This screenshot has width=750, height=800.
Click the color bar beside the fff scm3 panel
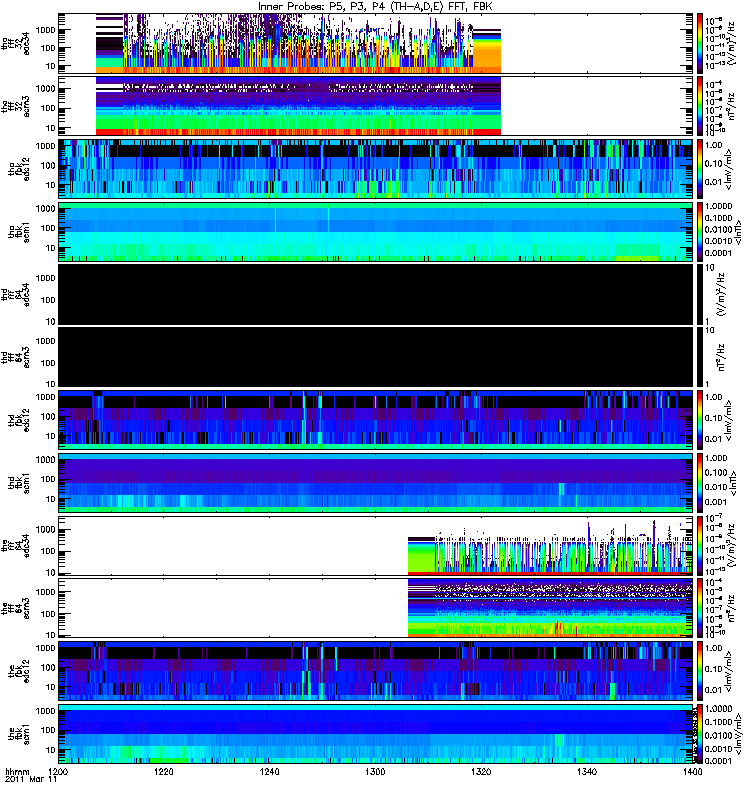click(700, 608)
